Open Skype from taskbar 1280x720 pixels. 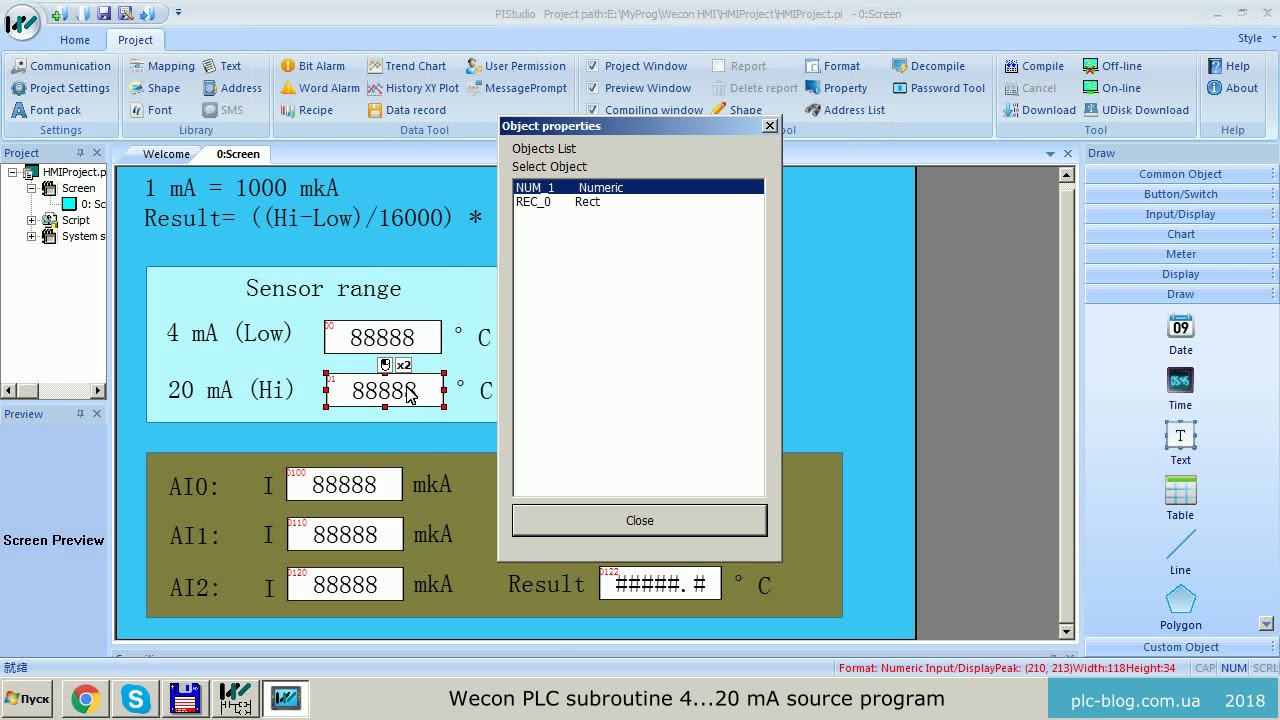[x=135, y=698]
